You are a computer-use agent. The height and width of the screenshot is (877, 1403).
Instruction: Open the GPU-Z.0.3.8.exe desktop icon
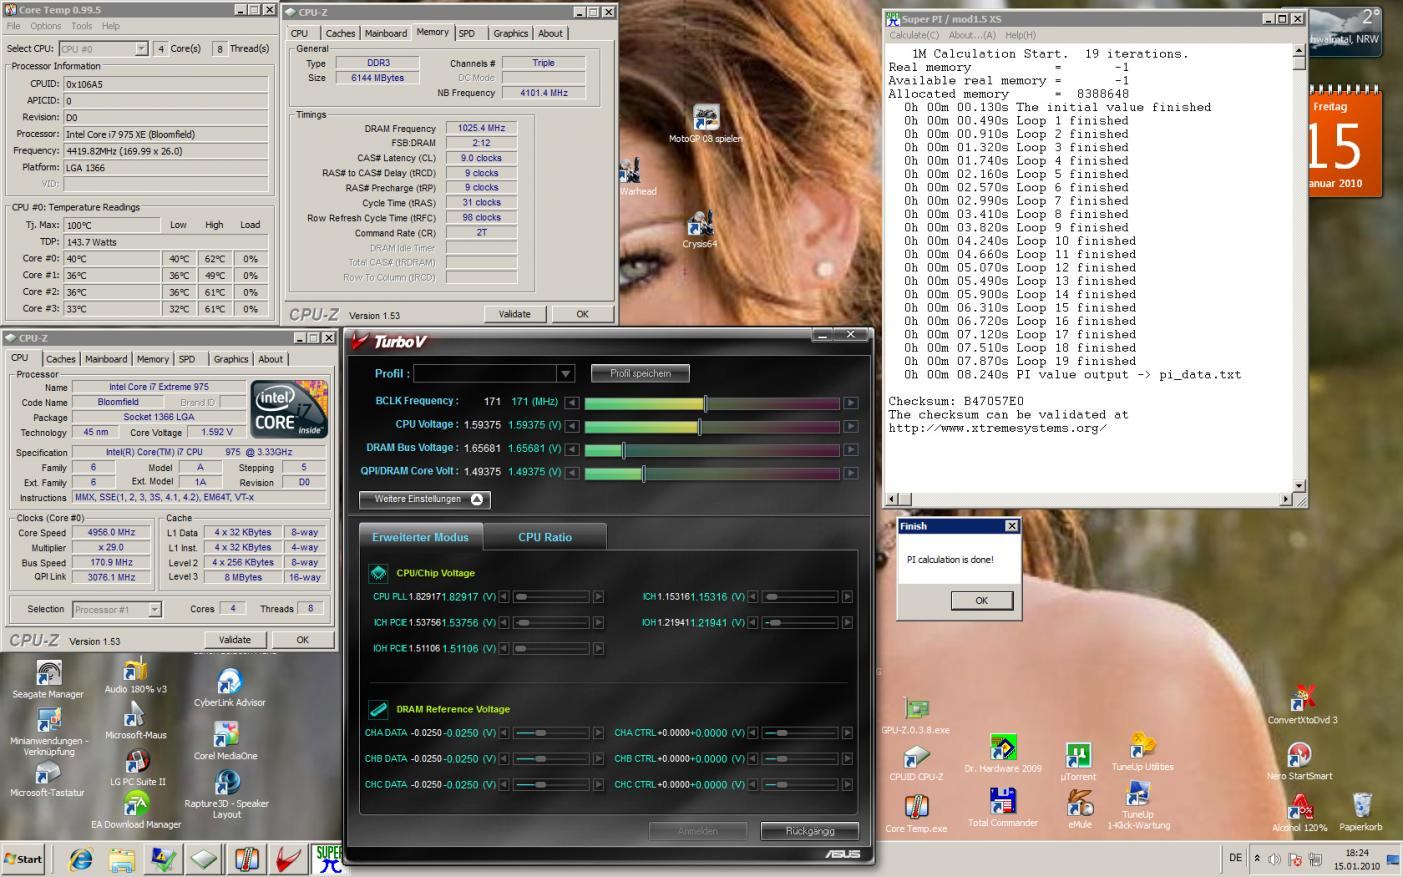(916, 716)
